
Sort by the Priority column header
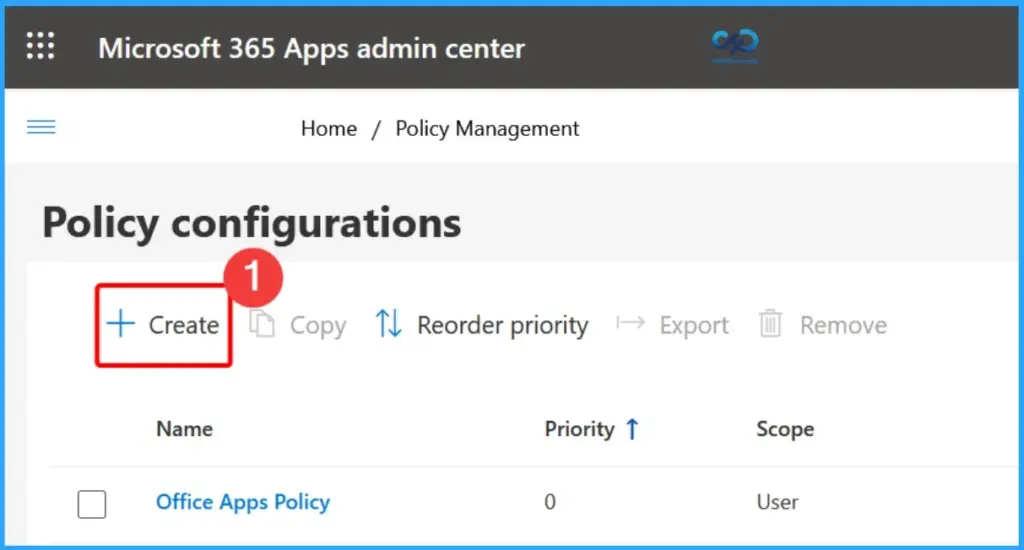(x=592, y=429)
